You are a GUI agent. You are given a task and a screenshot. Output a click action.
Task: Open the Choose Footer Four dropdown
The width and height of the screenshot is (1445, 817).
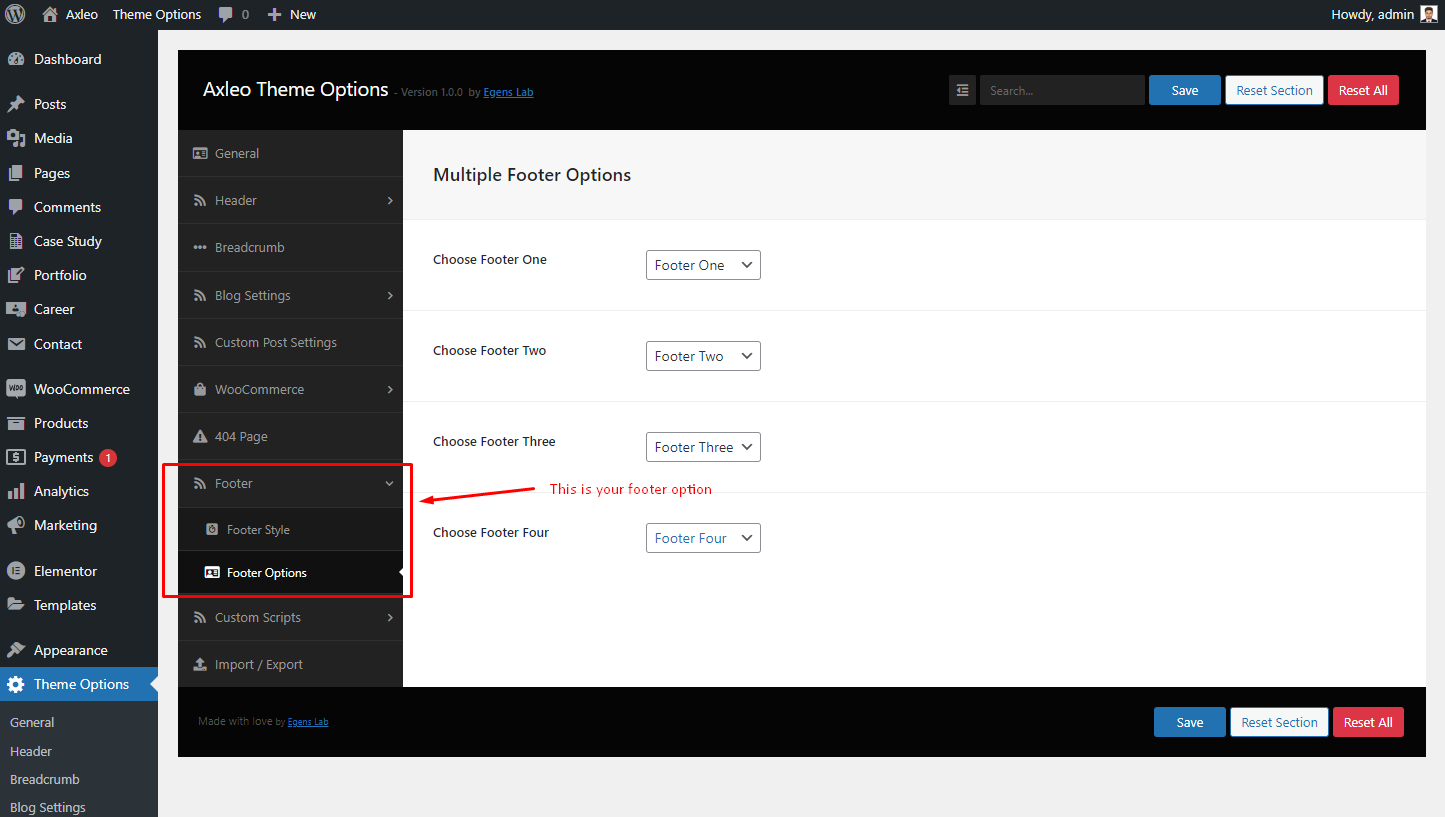tap(703, 538)
